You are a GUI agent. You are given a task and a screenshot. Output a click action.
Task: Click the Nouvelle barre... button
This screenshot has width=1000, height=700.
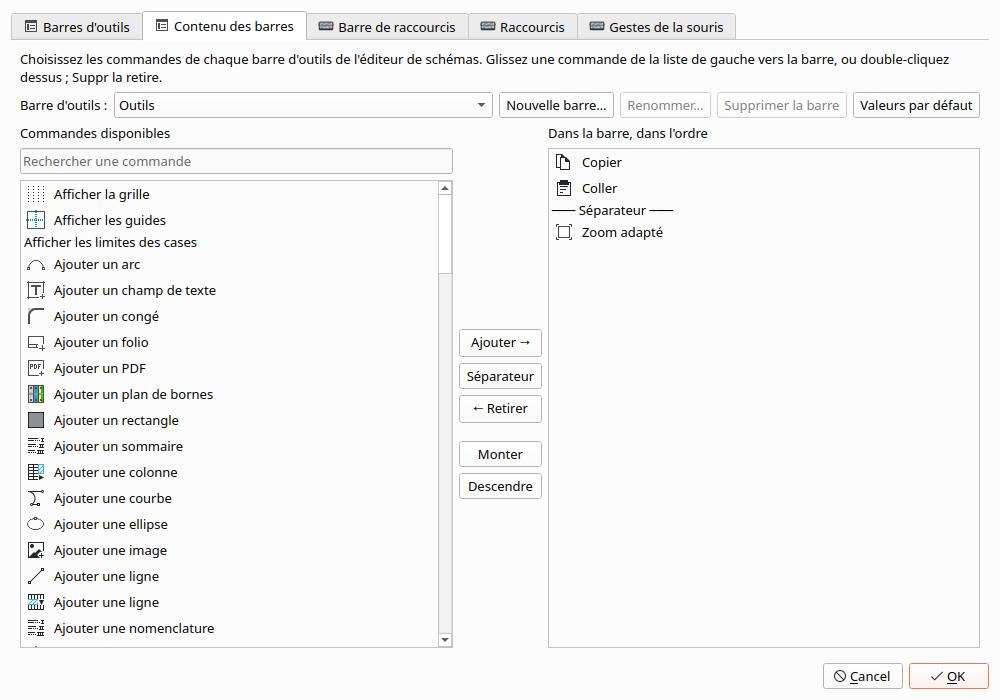(556, 105)
